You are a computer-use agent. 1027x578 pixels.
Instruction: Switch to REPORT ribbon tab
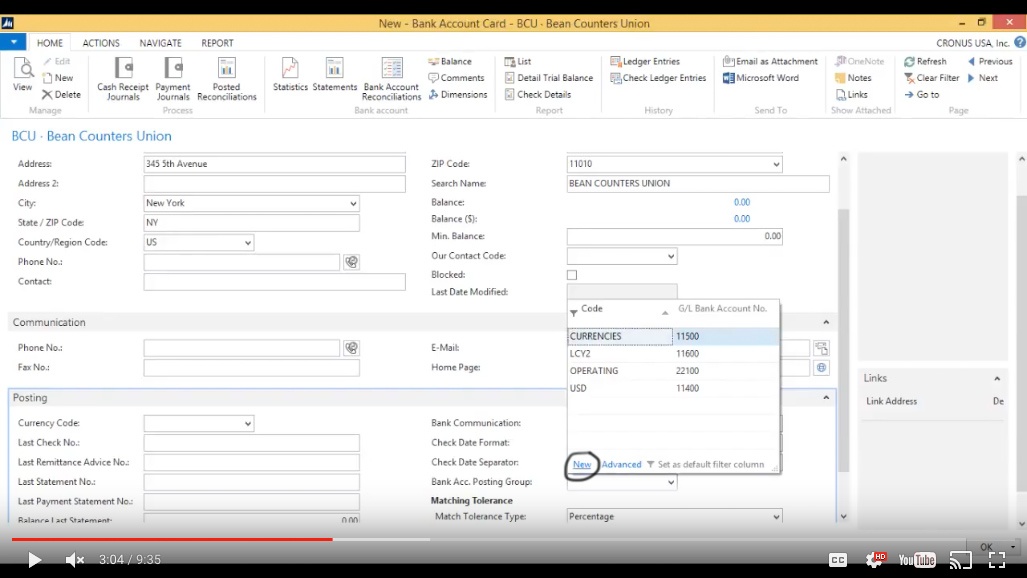click(x=217, y=43)
